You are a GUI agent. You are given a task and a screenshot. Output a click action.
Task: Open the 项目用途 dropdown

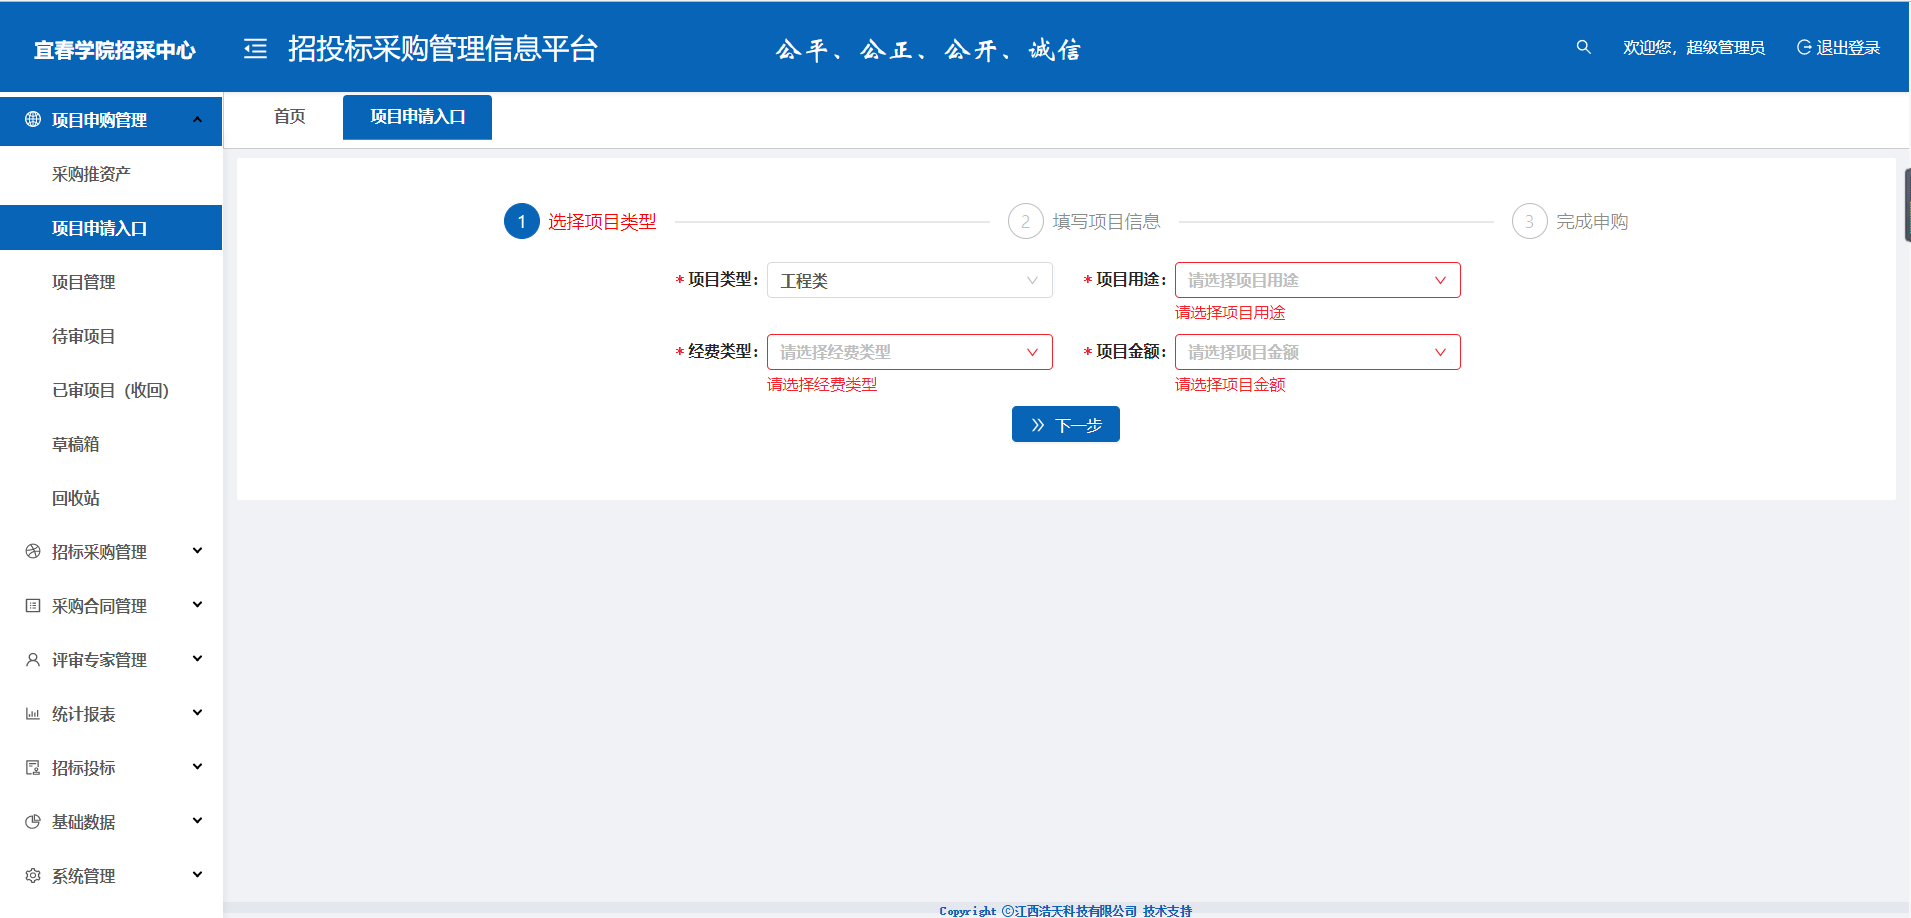tap(1316, 281)
